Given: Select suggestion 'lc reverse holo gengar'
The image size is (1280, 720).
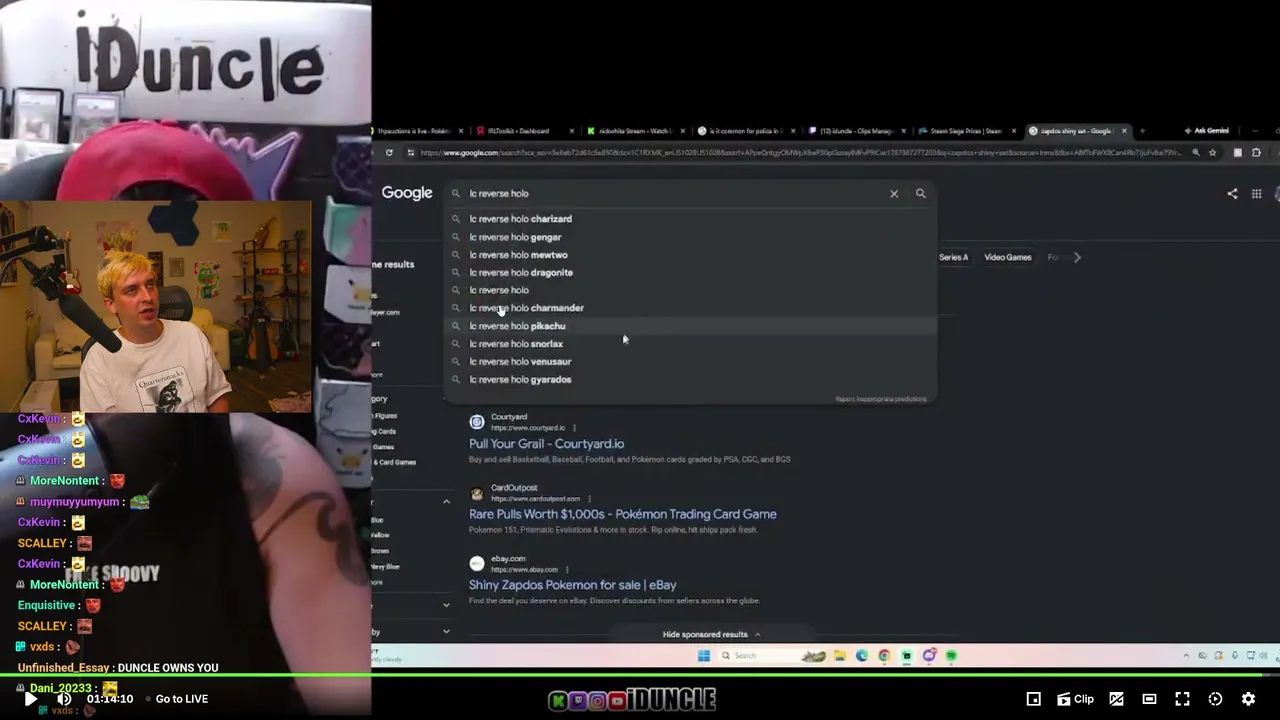Looking at the screenshot, I should (x=690, y=237).
